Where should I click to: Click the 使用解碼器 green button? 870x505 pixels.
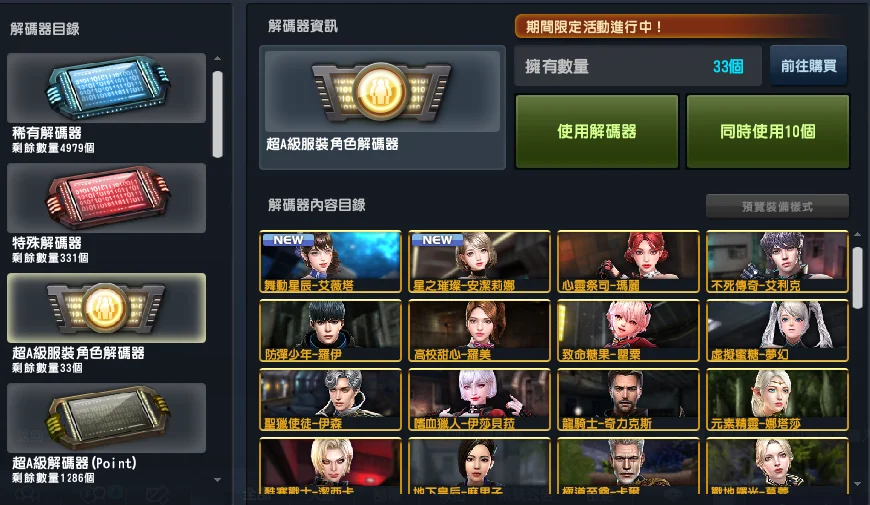[x=597, y=132]
